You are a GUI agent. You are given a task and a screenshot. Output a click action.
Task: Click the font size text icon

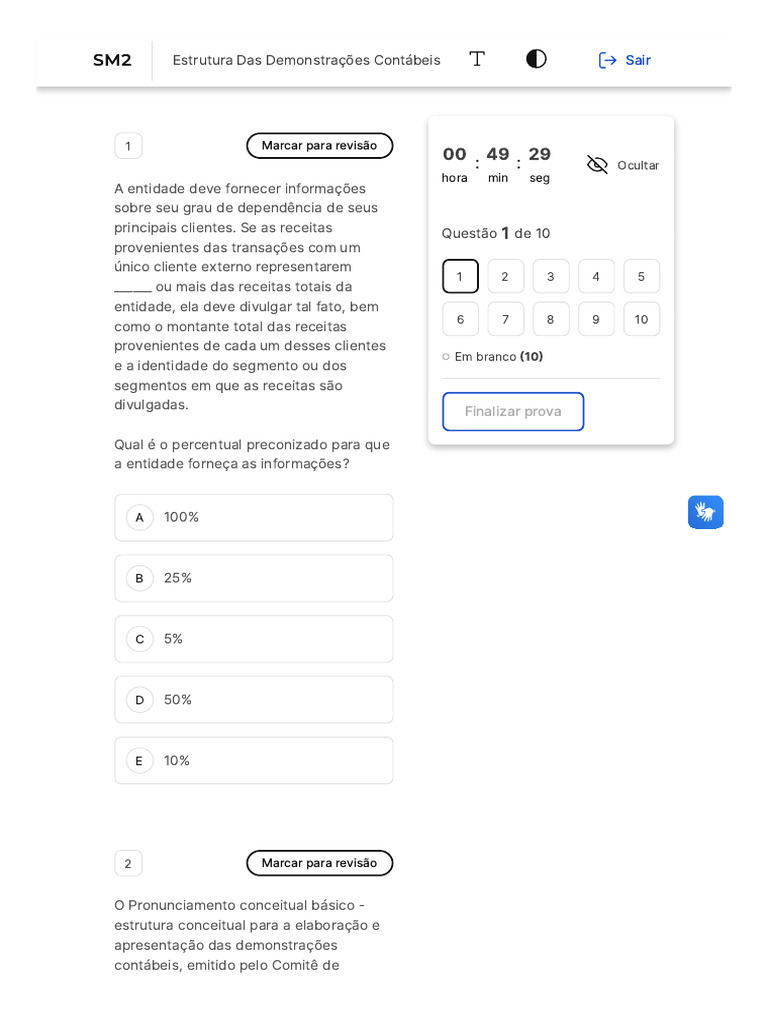pos(477,59)
